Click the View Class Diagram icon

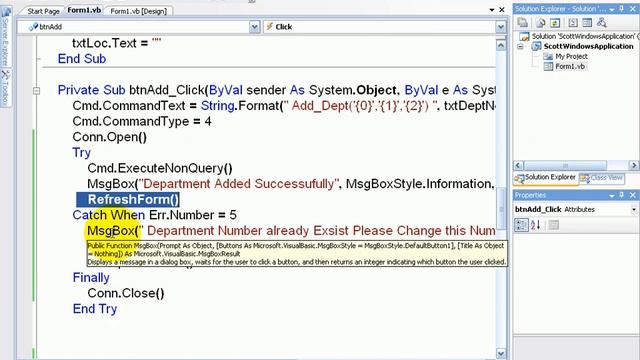coord(602,23)
